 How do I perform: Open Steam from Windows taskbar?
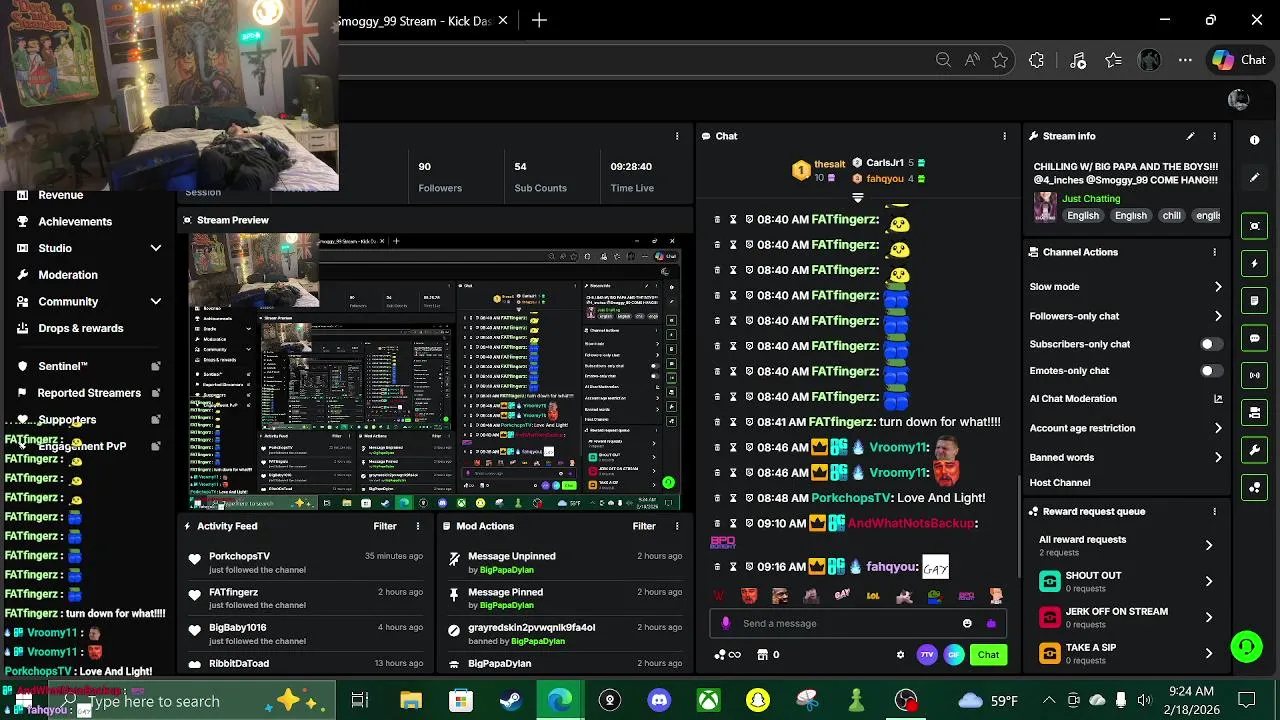tap(510, 701)
